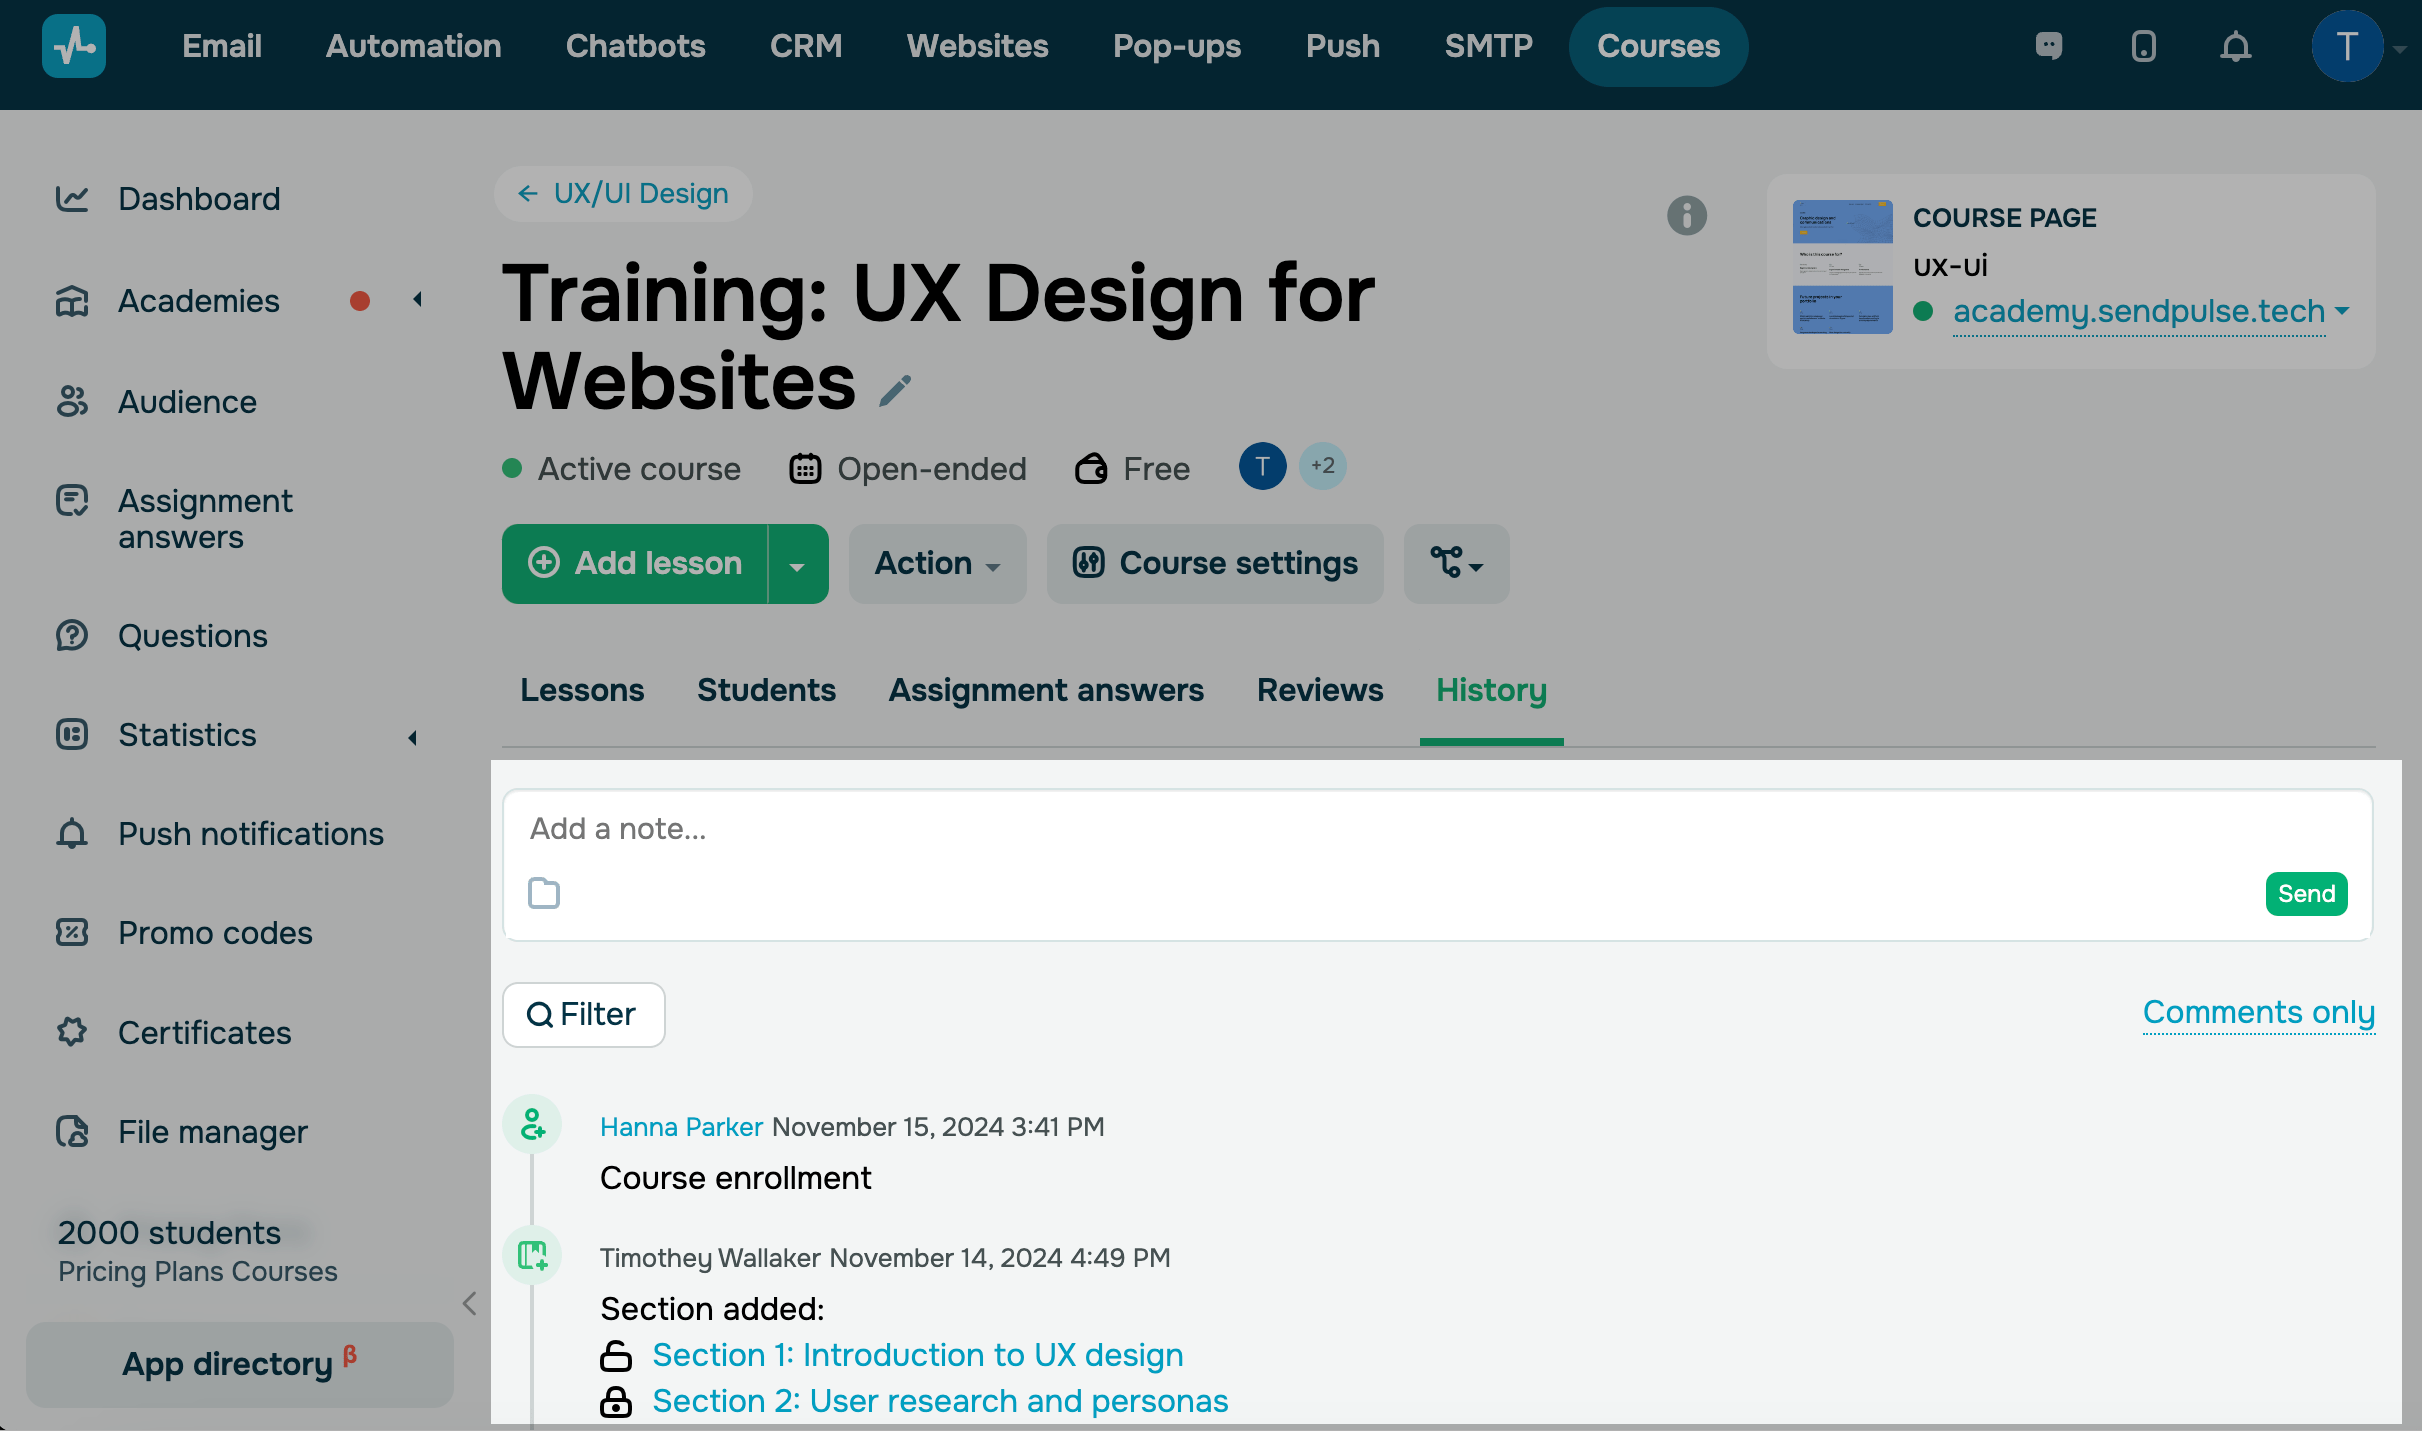Open the Action dropdown menu
This screenshot has height=1431, width=2422.
pyautogui.click(x=937, y=564)
